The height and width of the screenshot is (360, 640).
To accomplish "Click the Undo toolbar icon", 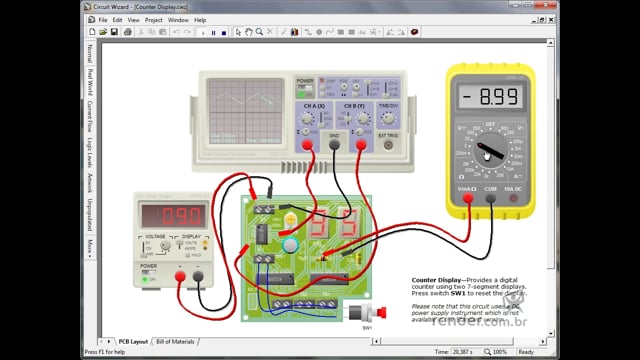I will pyautogui.click(x=176, y=32).
